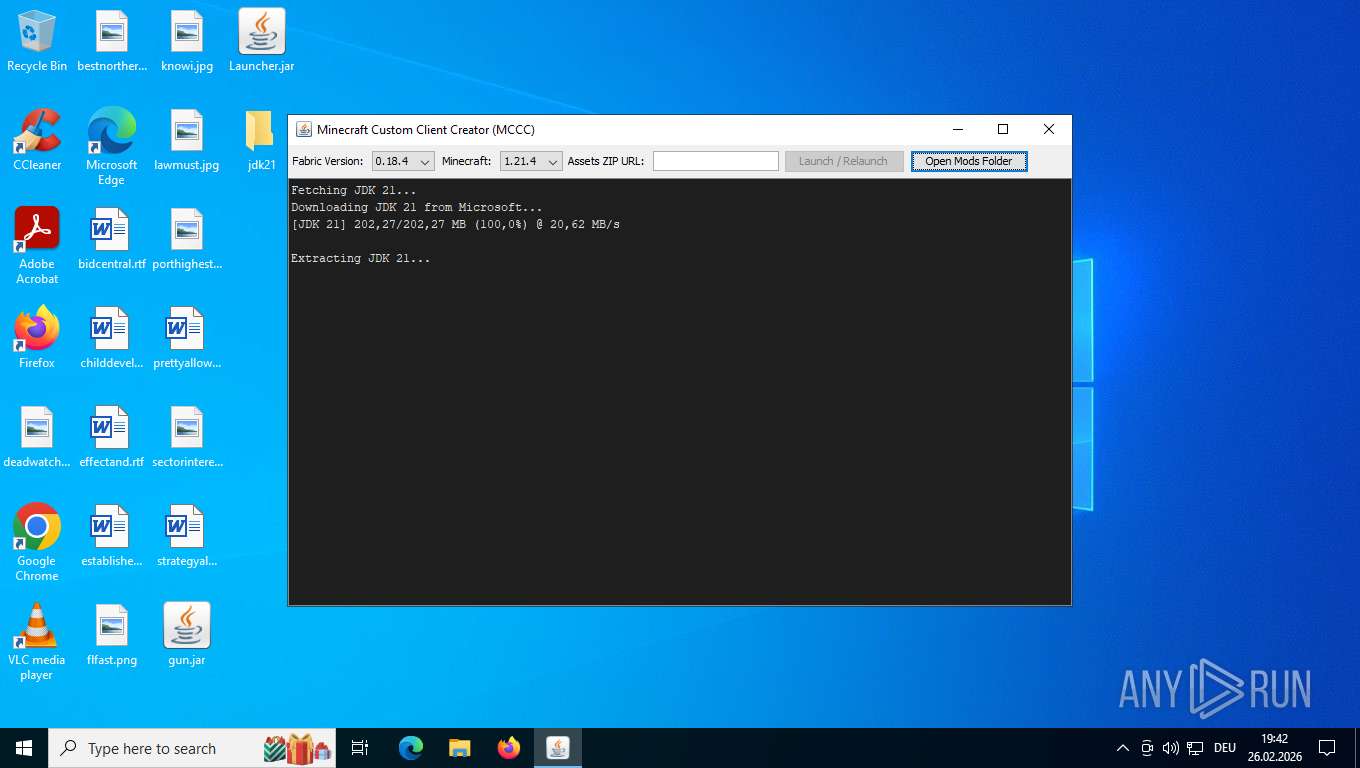This screenshot has width=1360, height=768.
Task: Click the 'Fetching JDK 21...' log line
Action: [x=353, y=190]
